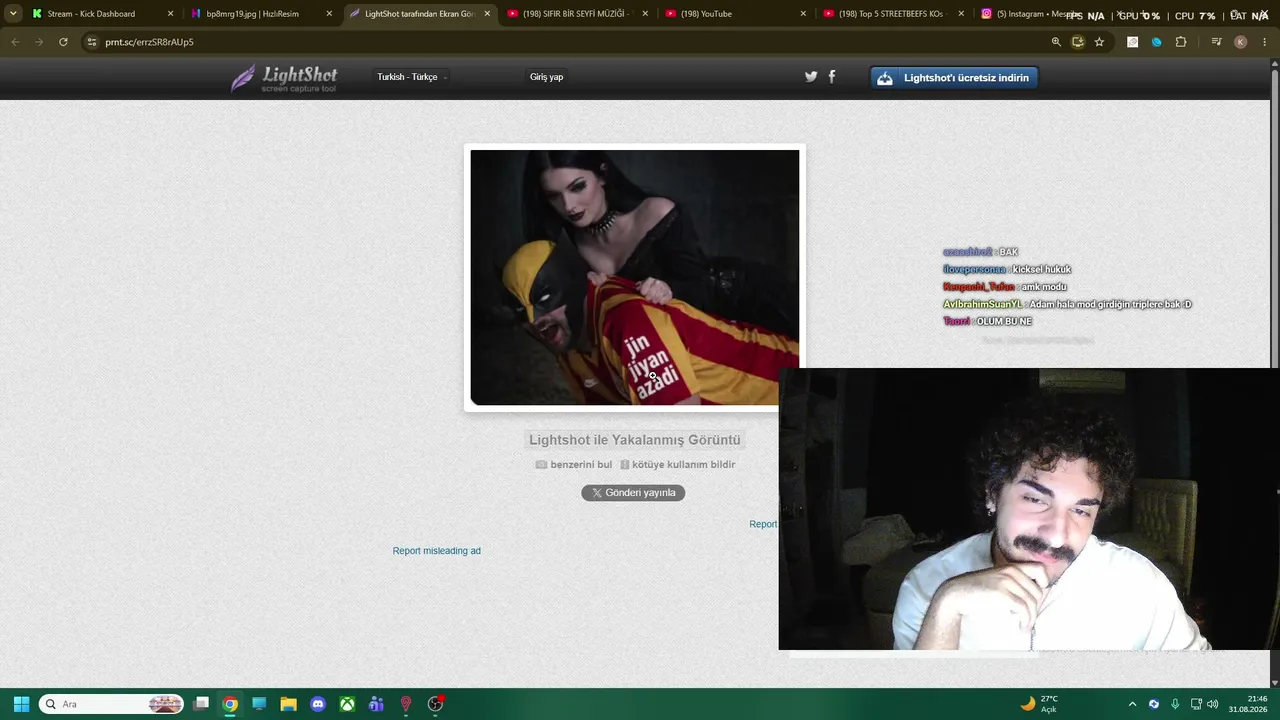Image resolution: width=1280 pixels, height=720 pixels.
Task: Open the Chrome profile avatar menu
Action: tap(1241, 42)
